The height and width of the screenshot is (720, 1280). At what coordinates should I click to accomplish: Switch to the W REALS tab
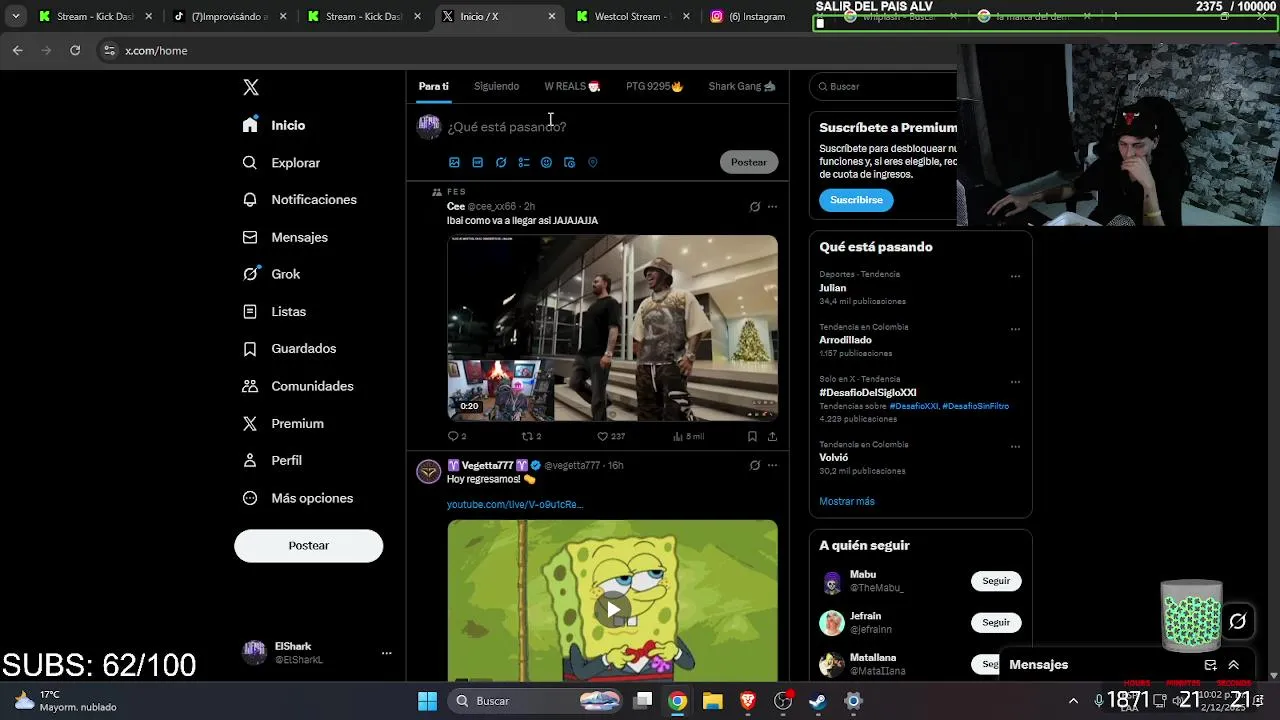click(572, 86)
